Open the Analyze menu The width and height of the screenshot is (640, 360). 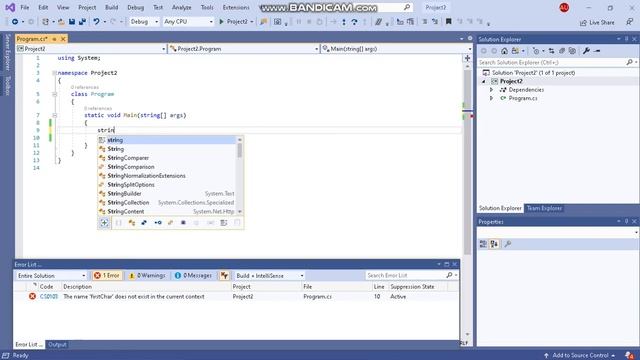(182, 7)
